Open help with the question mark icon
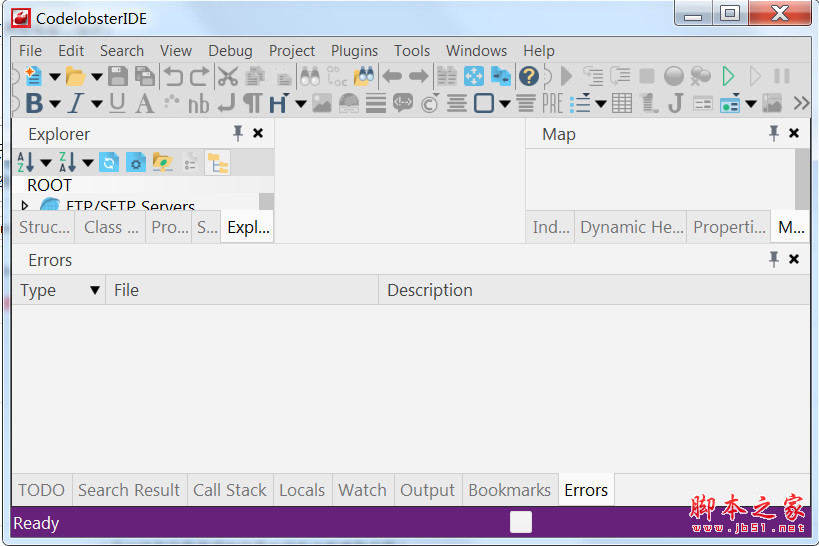The image size is (819, 546). (x=529, y=76)
